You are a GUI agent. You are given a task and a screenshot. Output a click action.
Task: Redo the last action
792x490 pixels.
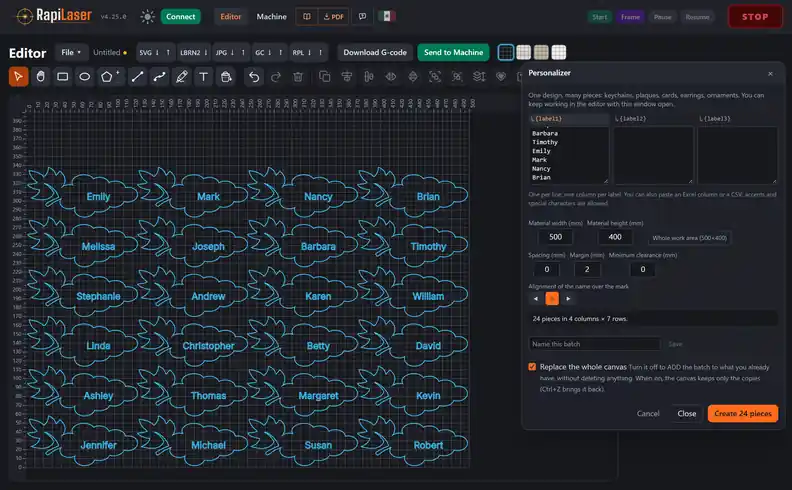276,77
